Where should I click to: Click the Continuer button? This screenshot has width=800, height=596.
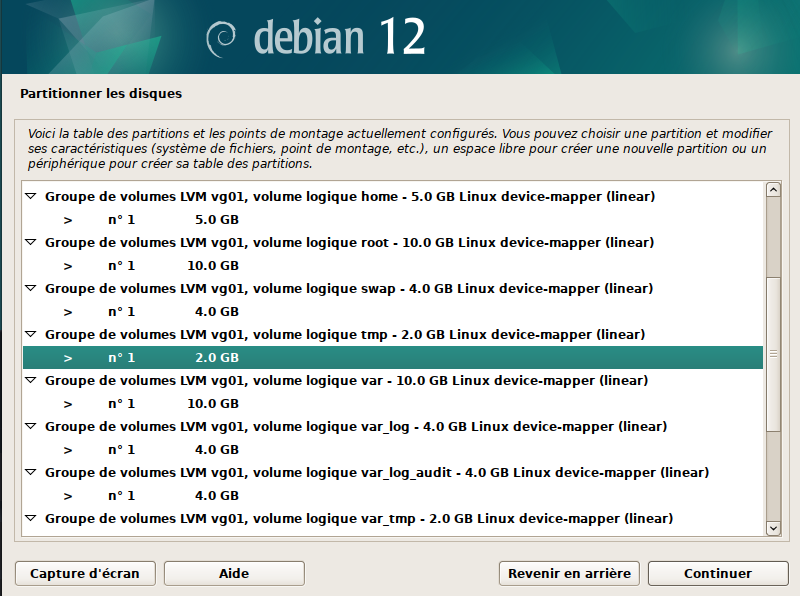click(717, 574)
